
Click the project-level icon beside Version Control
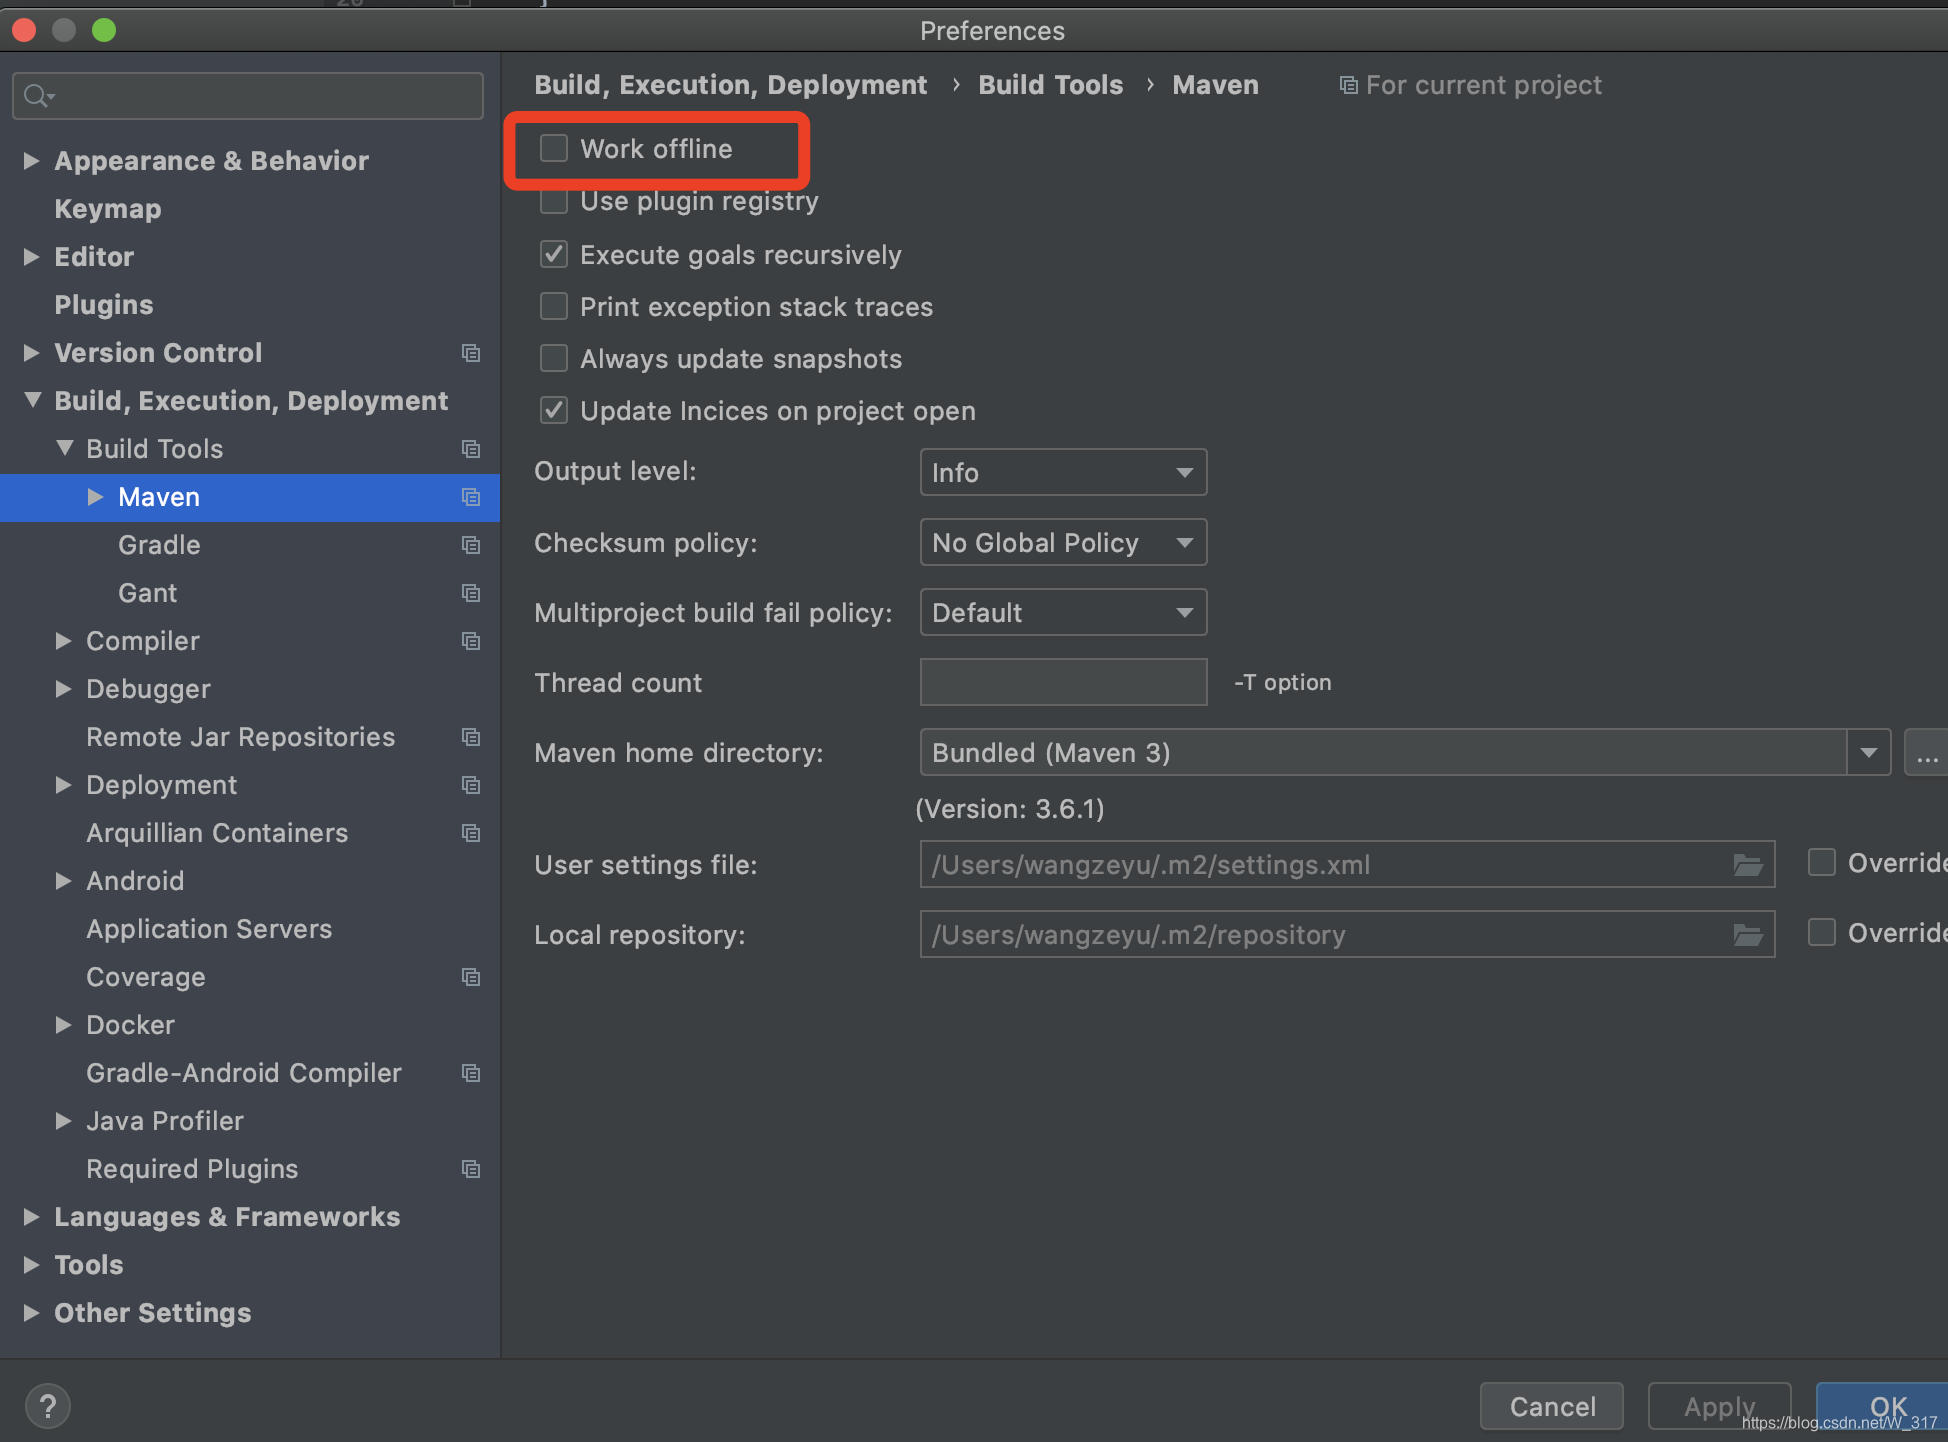471,353
